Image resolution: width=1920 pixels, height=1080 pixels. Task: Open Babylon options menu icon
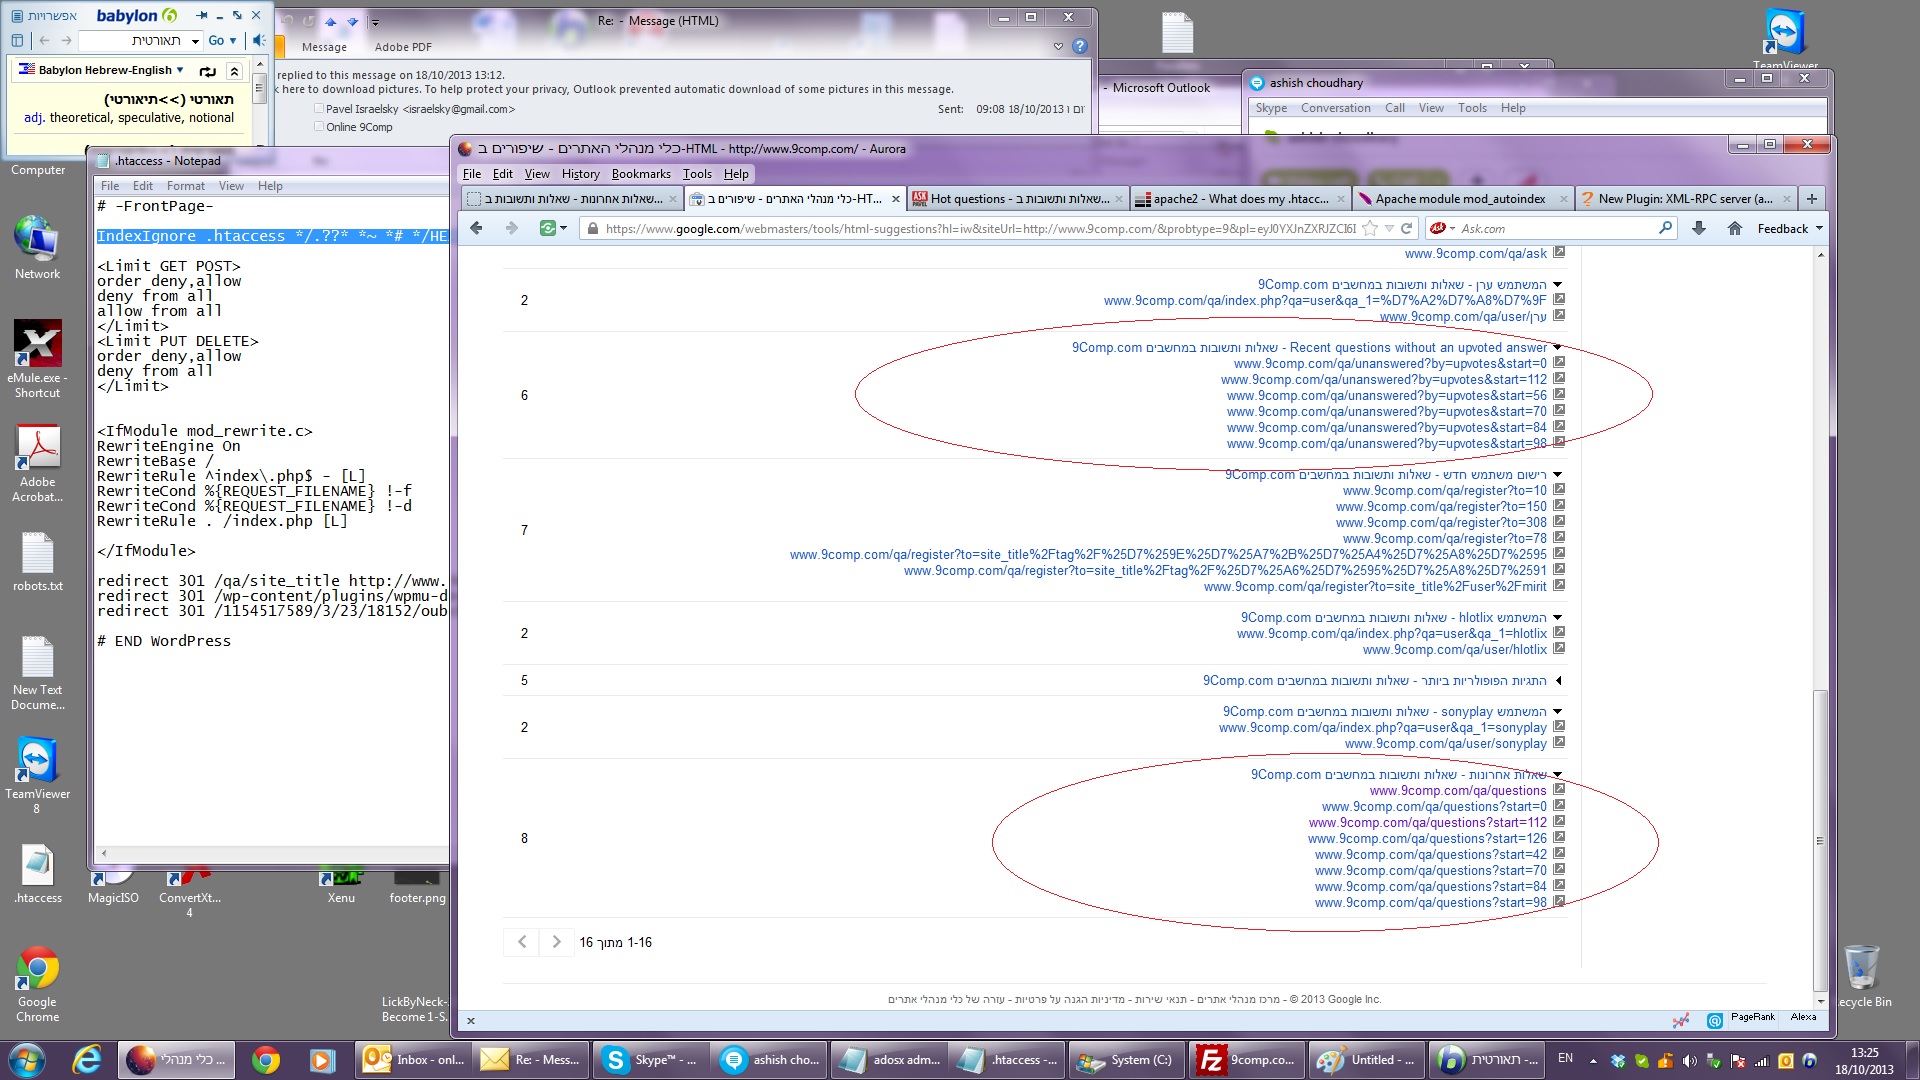[17, 16]
